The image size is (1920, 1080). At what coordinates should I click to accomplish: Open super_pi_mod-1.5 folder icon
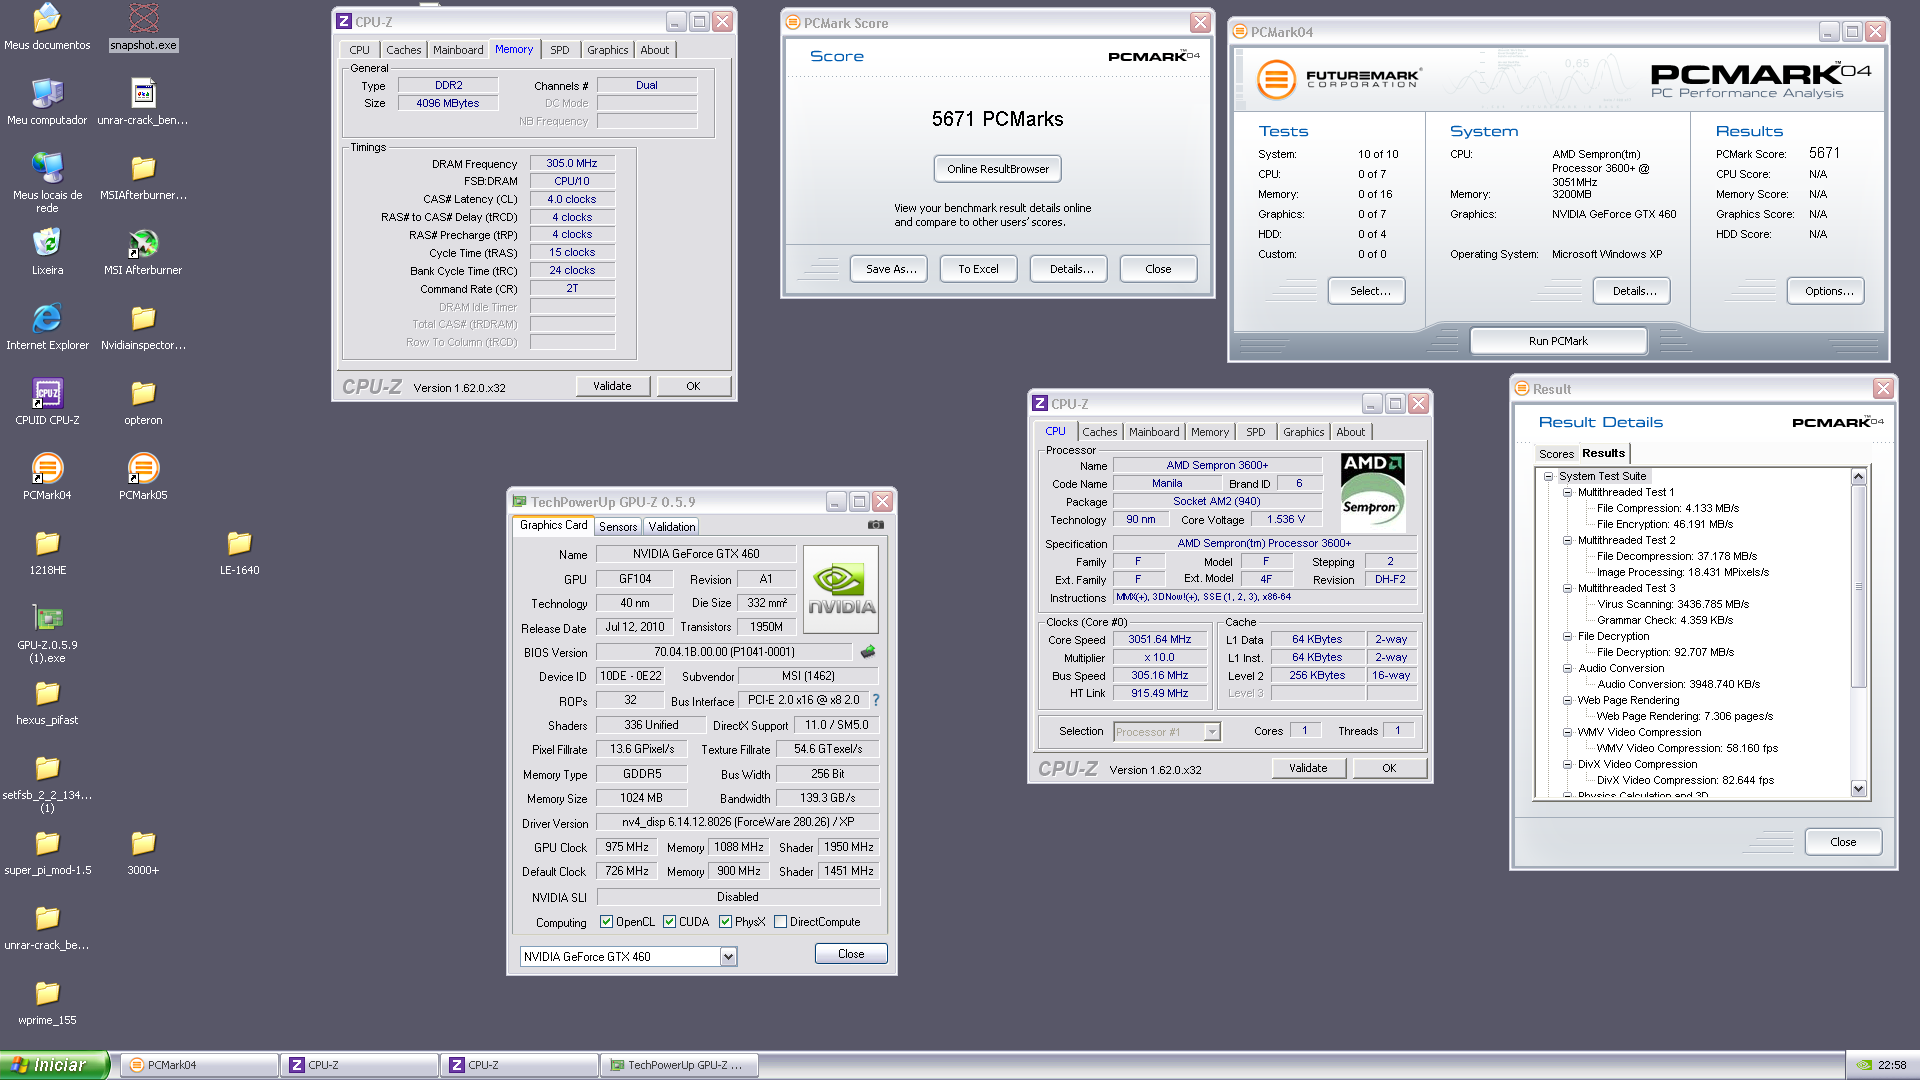click(47, 843)
